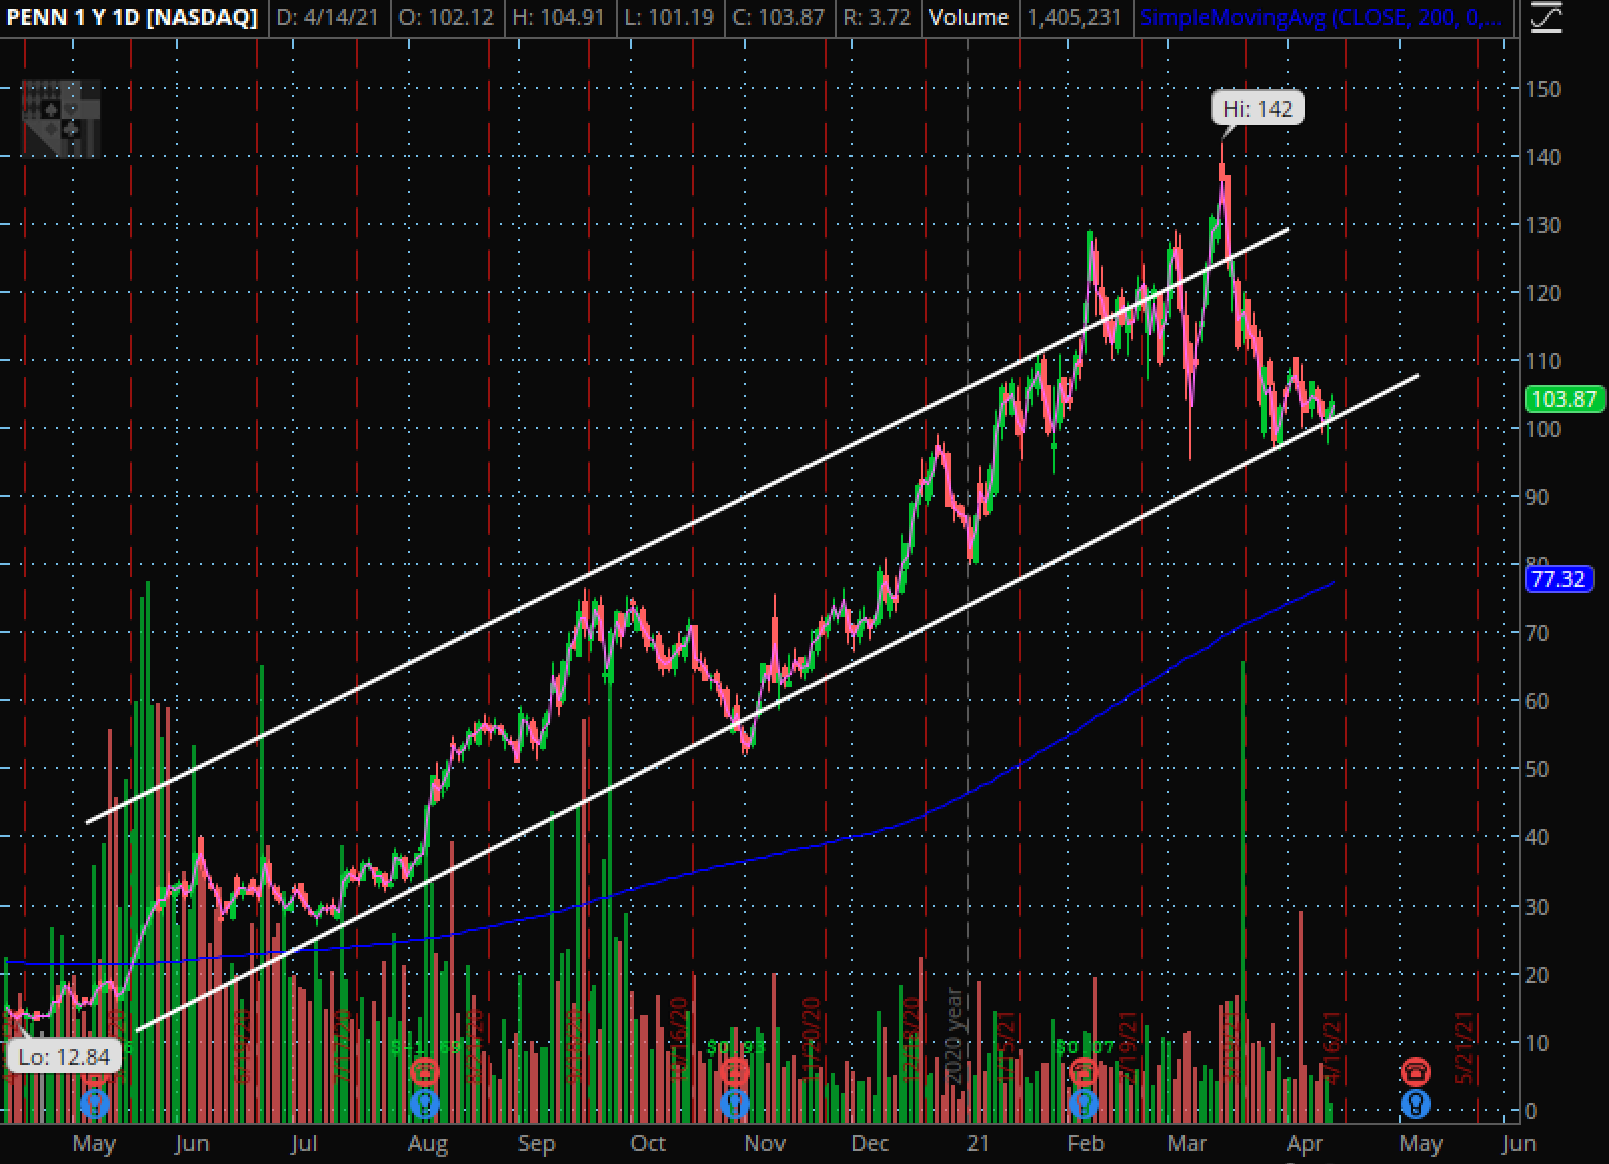Click the SimpleMovingAvg study label
The width and height of the screenshot is (1609, 1164).
pos(1321,18)
